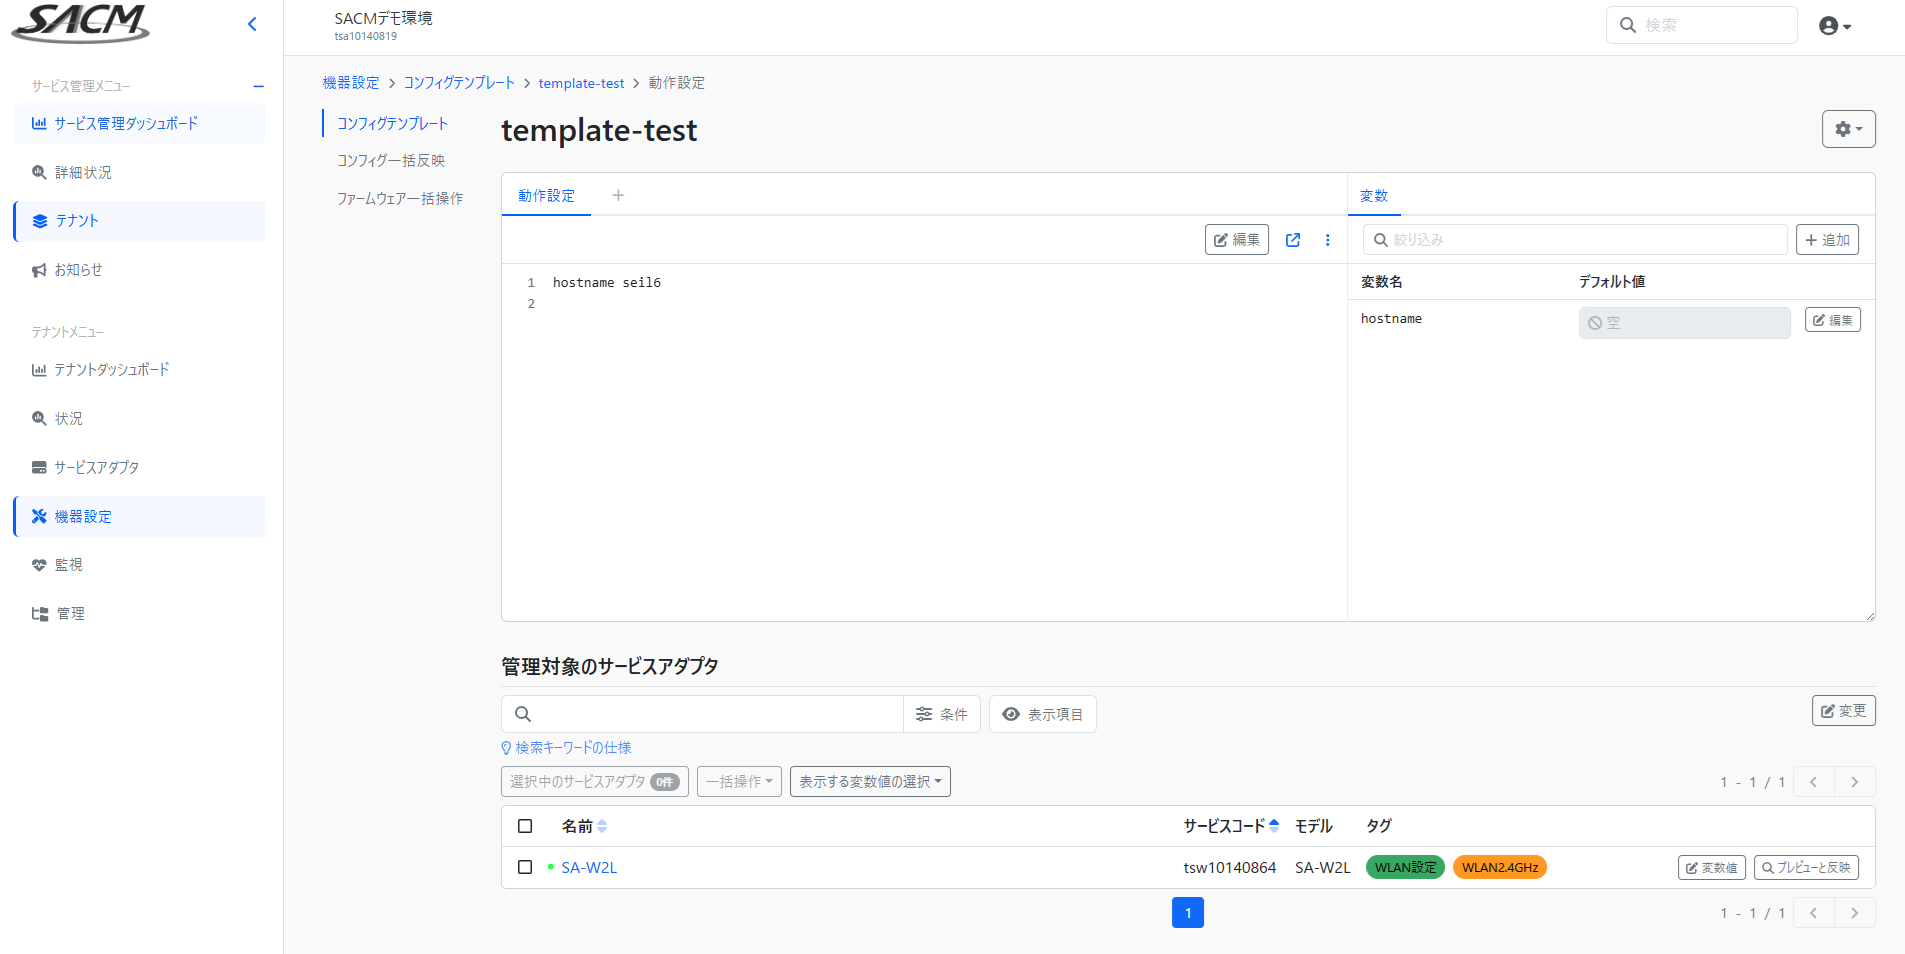Click 追加 to add a variable
The width and height of the screenshot is (1905, 954).
(x=1827, y=240)
